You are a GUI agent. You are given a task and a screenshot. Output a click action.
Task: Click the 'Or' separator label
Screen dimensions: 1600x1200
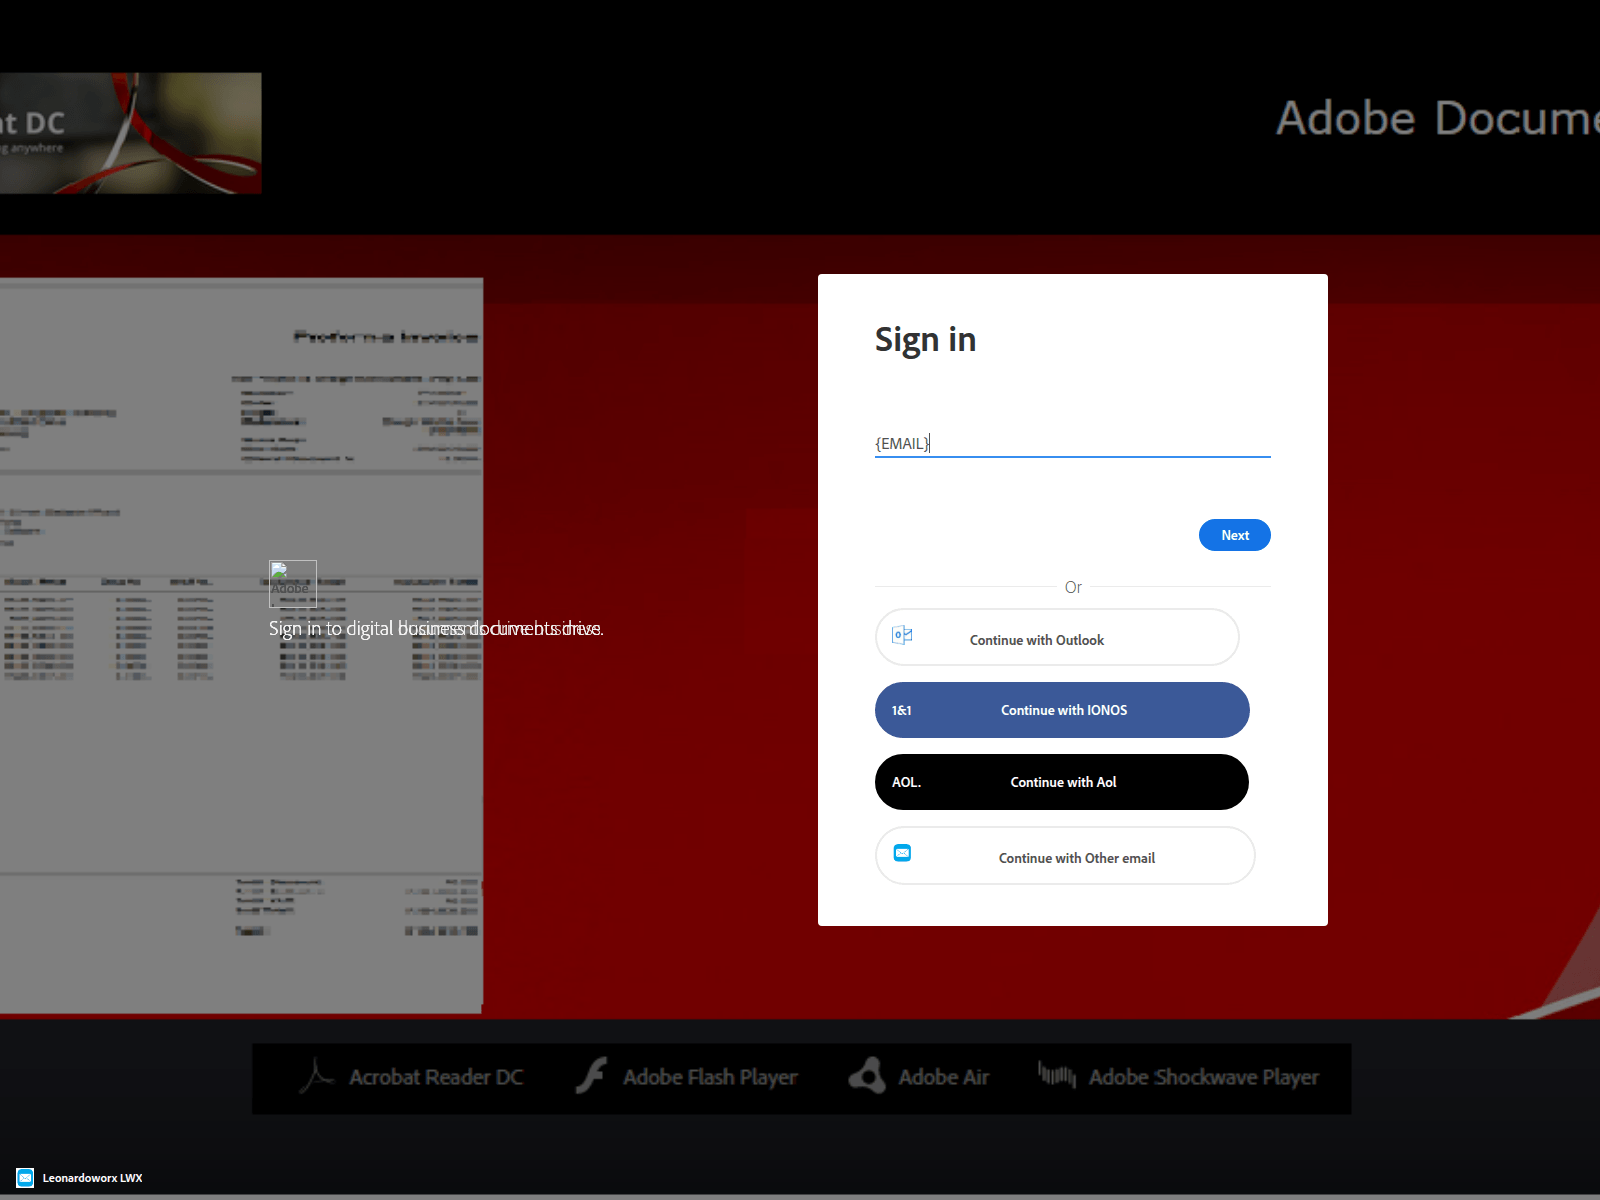[1073, 587]
